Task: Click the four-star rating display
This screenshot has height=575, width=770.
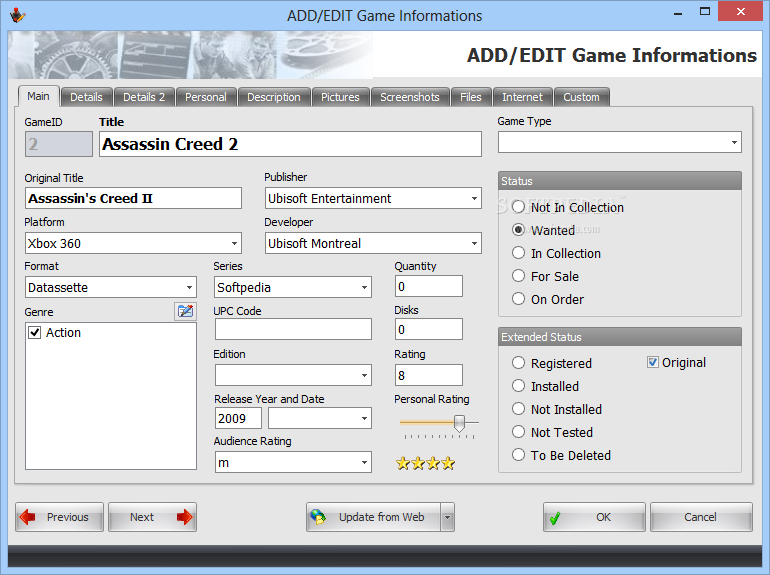Action: (425, 463)
